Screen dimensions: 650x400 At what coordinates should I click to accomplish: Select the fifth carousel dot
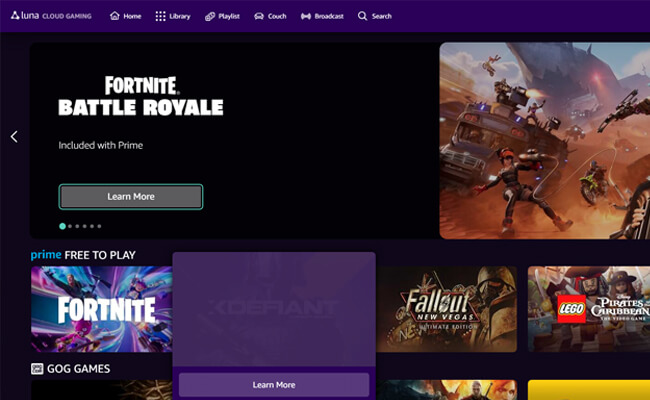pos(92,226)
